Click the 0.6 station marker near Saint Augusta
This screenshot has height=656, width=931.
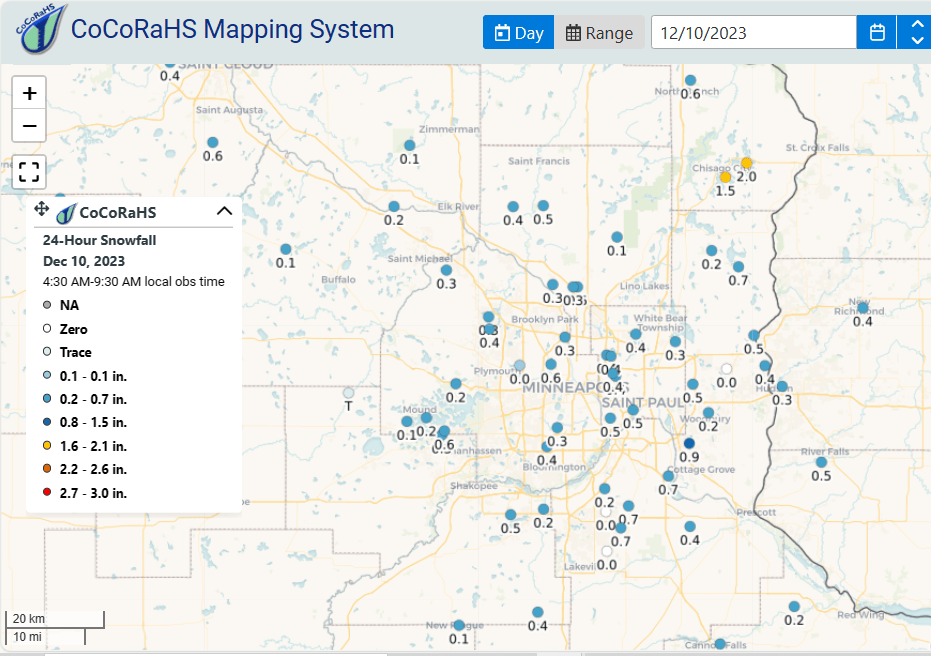(x=212, y=142)
